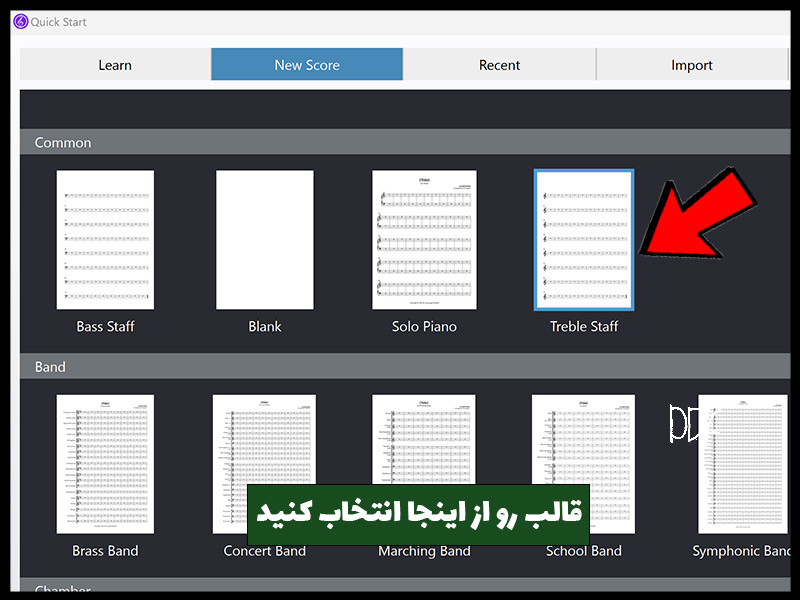Pick the Solo Piano template thumbnail

coord(424,239)
